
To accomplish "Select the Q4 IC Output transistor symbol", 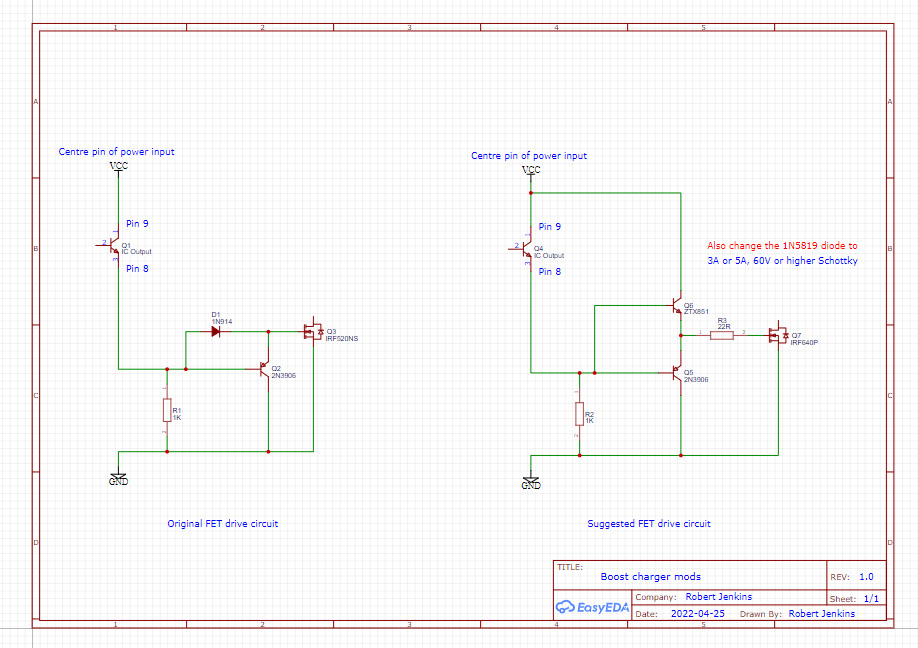I will (x=524, y=249).
